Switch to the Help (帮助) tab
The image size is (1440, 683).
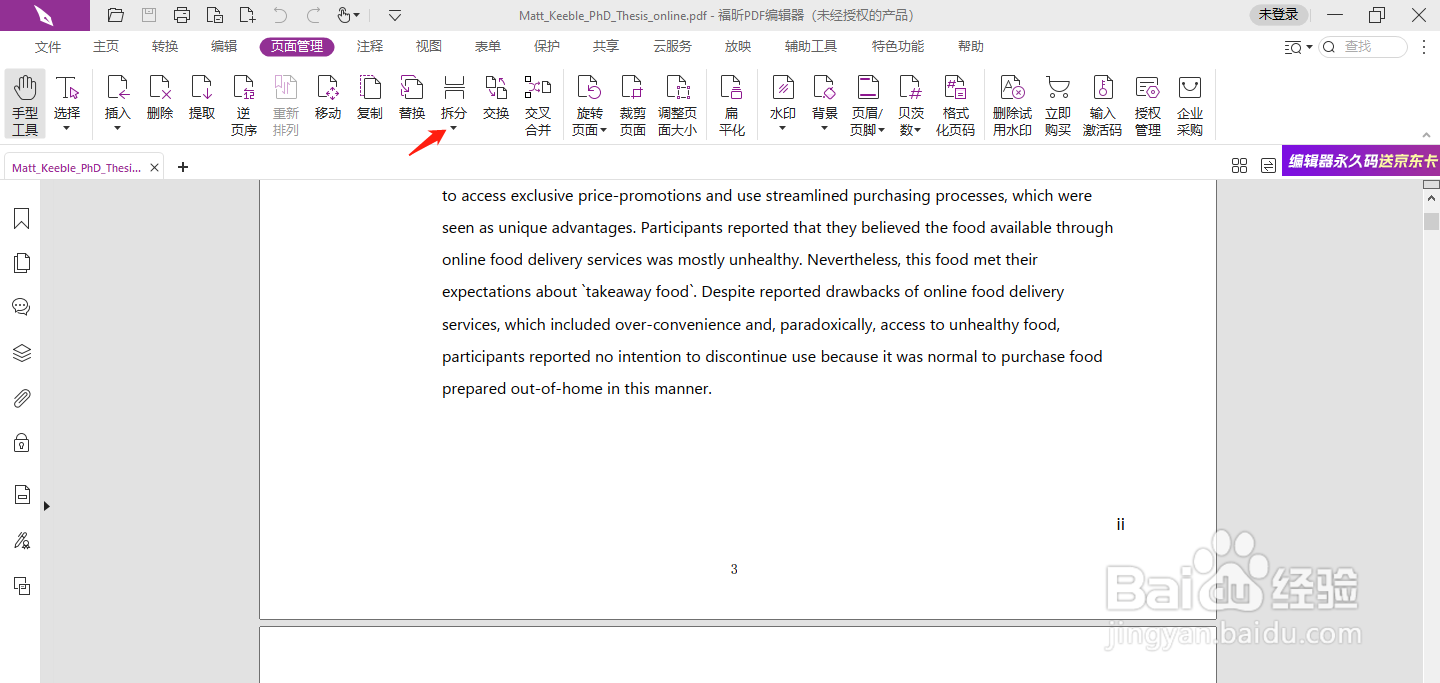(971, 47)
